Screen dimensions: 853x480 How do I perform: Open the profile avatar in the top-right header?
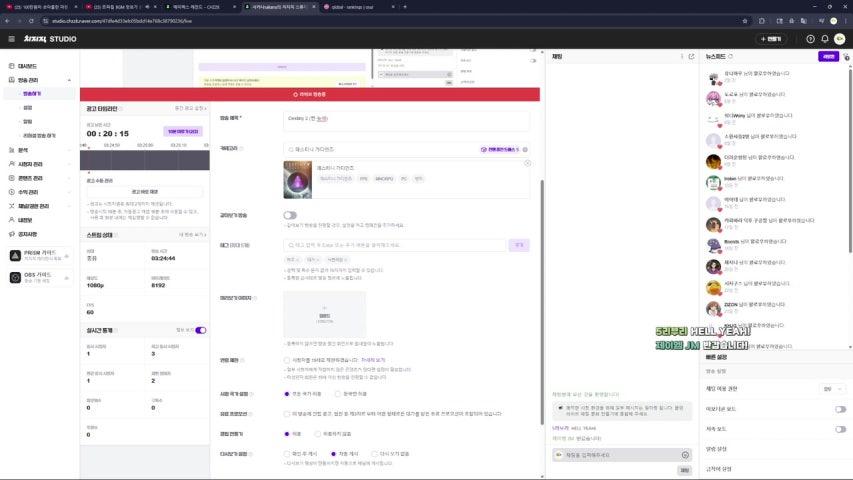pos(839,39)
